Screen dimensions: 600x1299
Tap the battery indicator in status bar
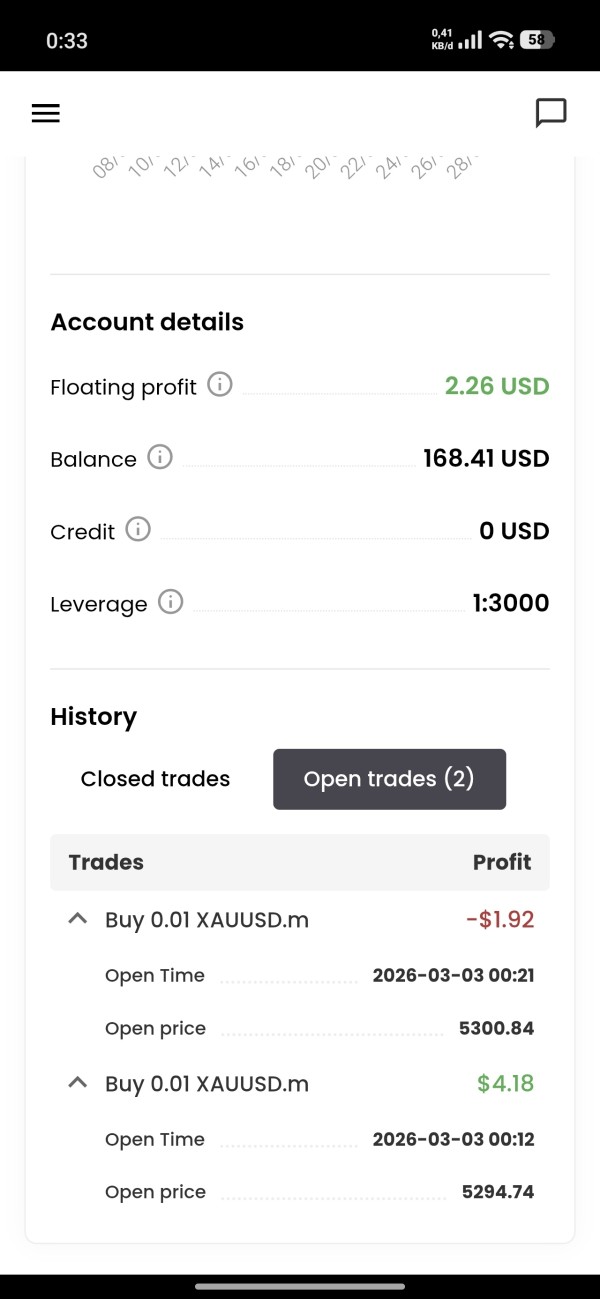click(538, 40)
